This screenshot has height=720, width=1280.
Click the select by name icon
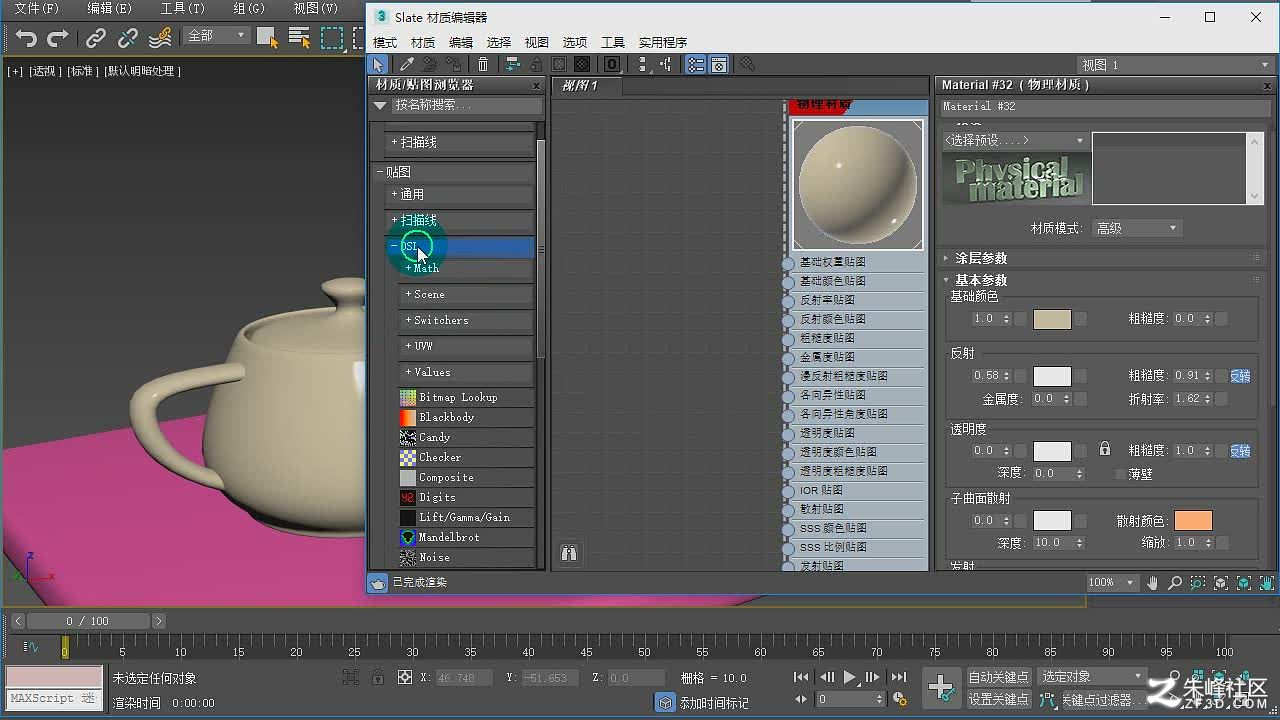pyautogui.click(x=299, y=38)
